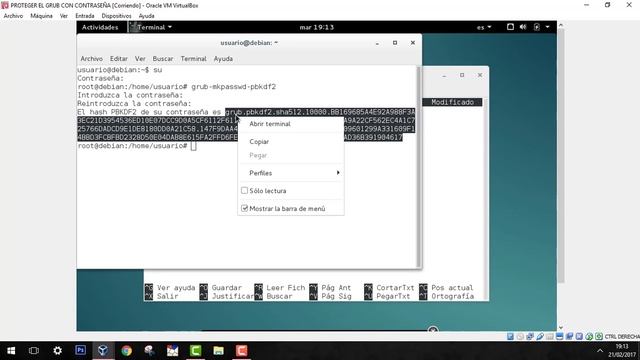Viewport: 640px width, 360px height.
Task: Click the VirtualBox window vertical scrollbar
Action: 561,156
